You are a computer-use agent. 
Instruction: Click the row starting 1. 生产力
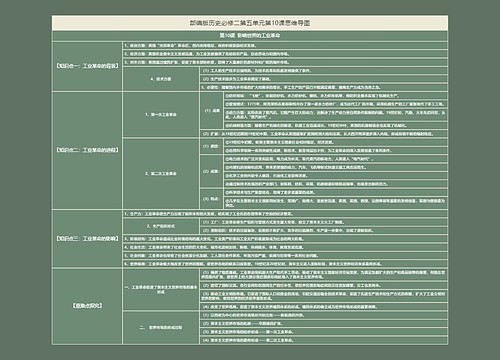coord(285,214)
